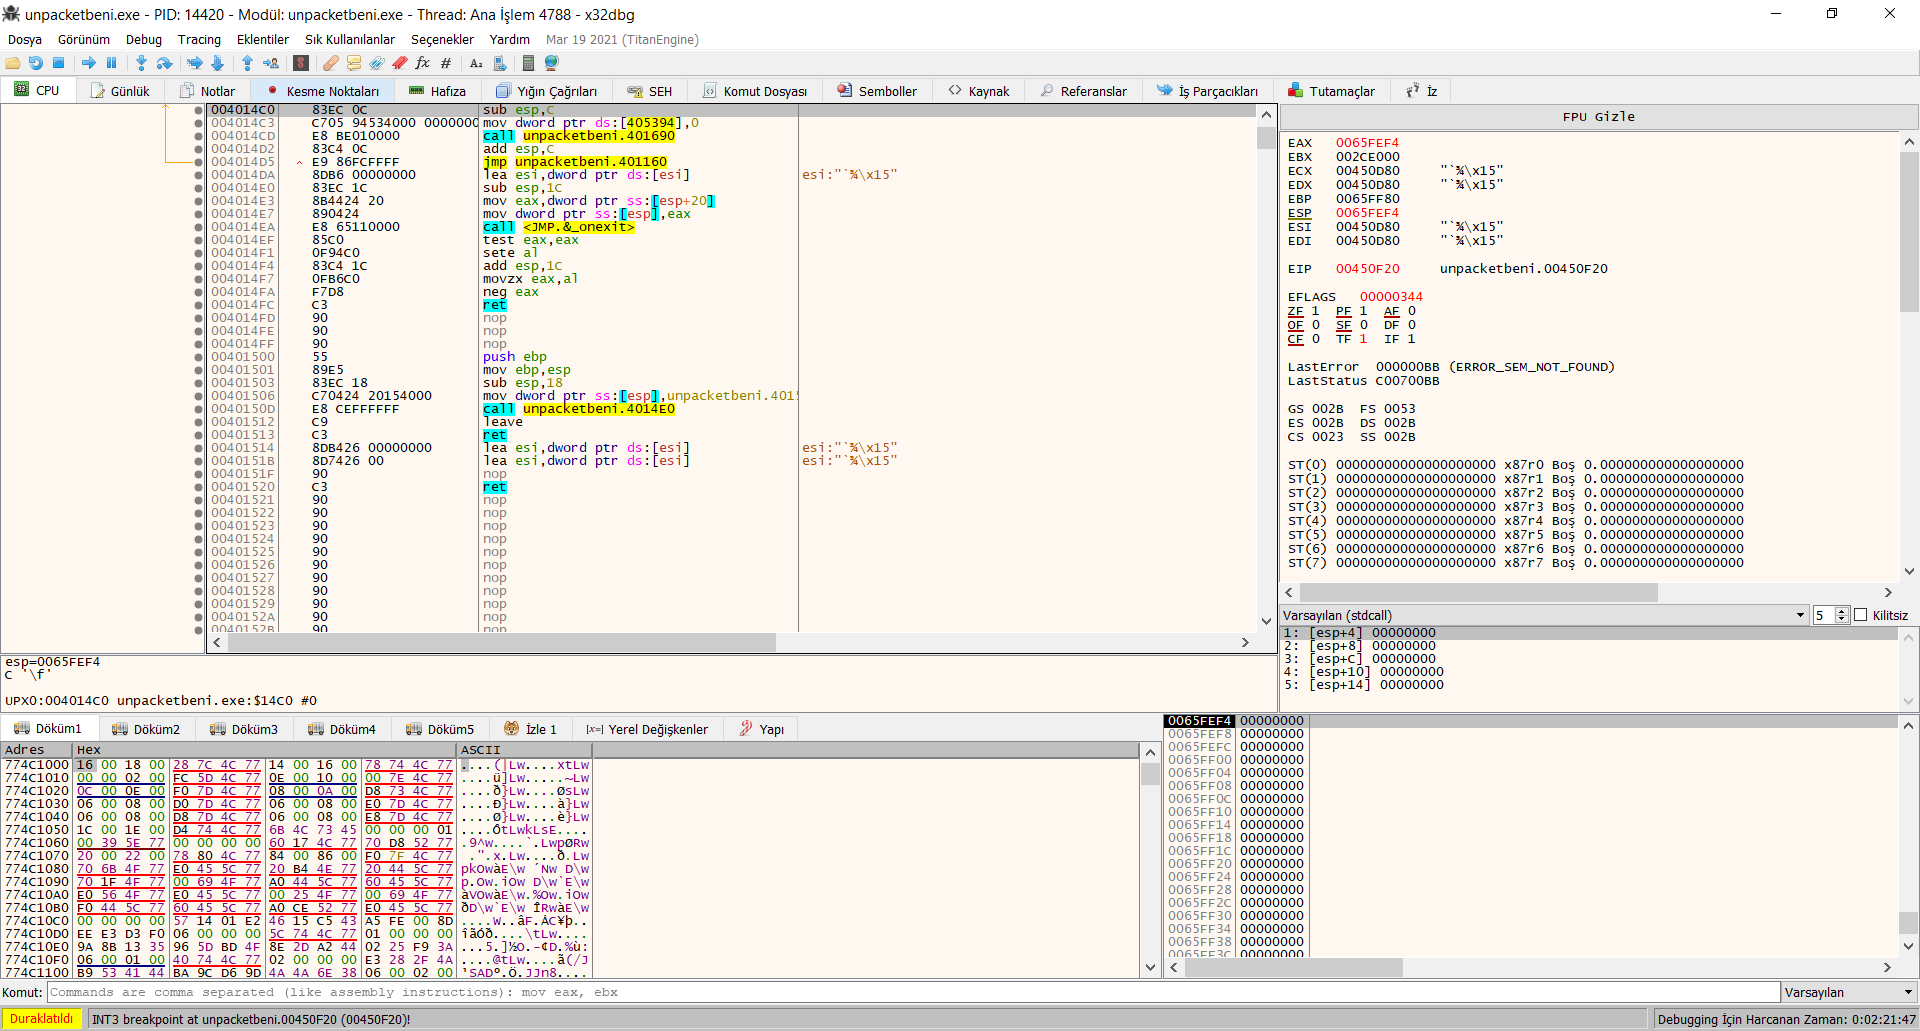Open the calculator tool icon
1920x1031 pixels.
point(528,63)
